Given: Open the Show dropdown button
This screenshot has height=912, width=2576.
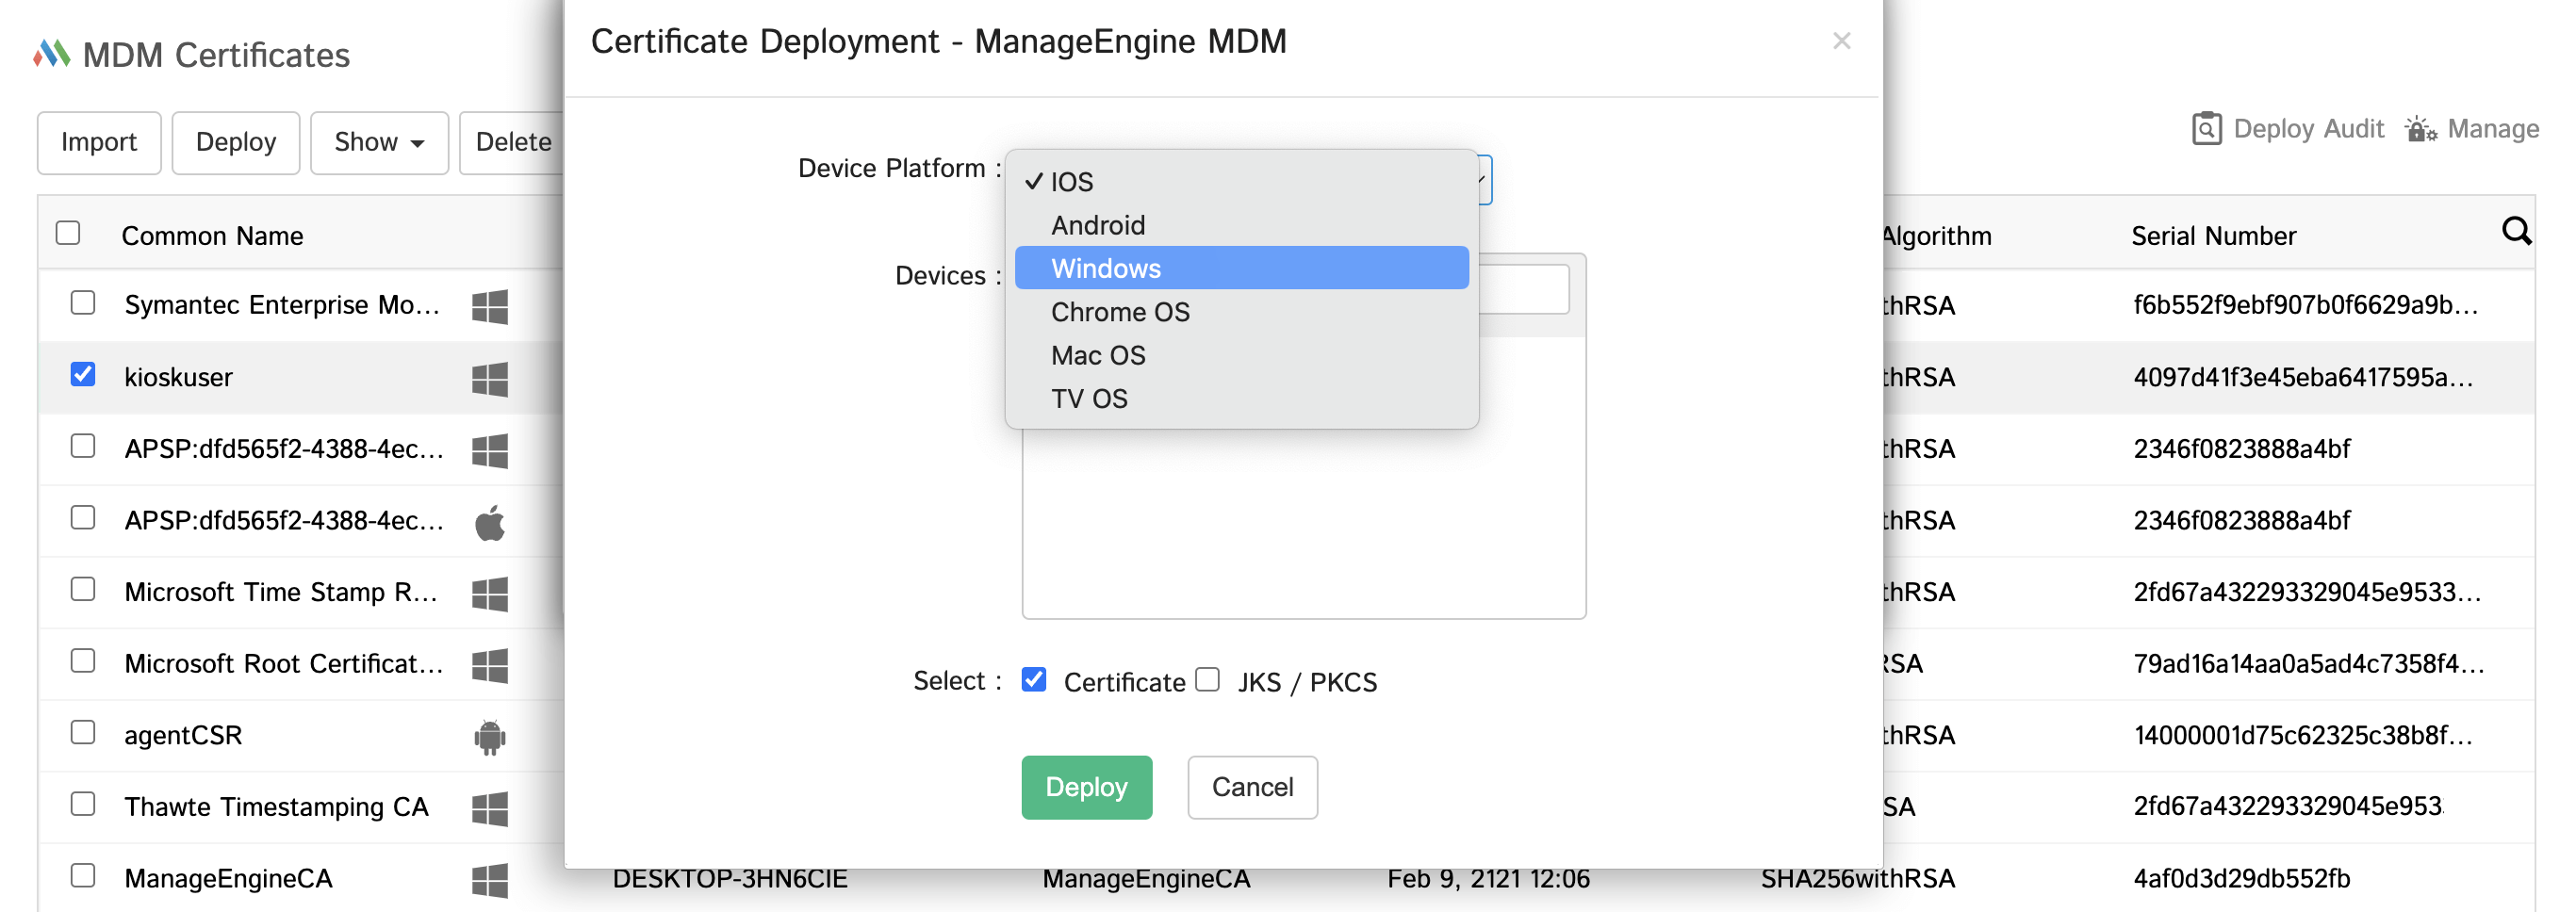Looking at the screenshot, I should (x=379, y=142).
